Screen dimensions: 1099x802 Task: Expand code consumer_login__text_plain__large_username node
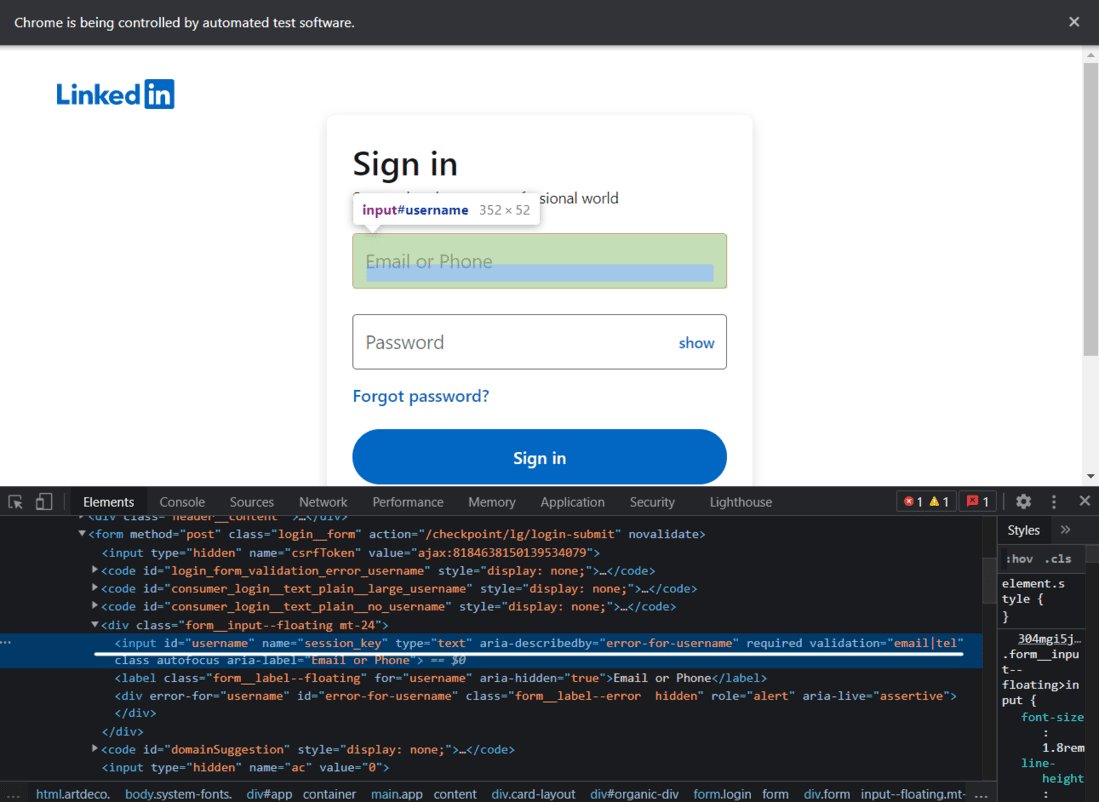(x=95, y=588)
